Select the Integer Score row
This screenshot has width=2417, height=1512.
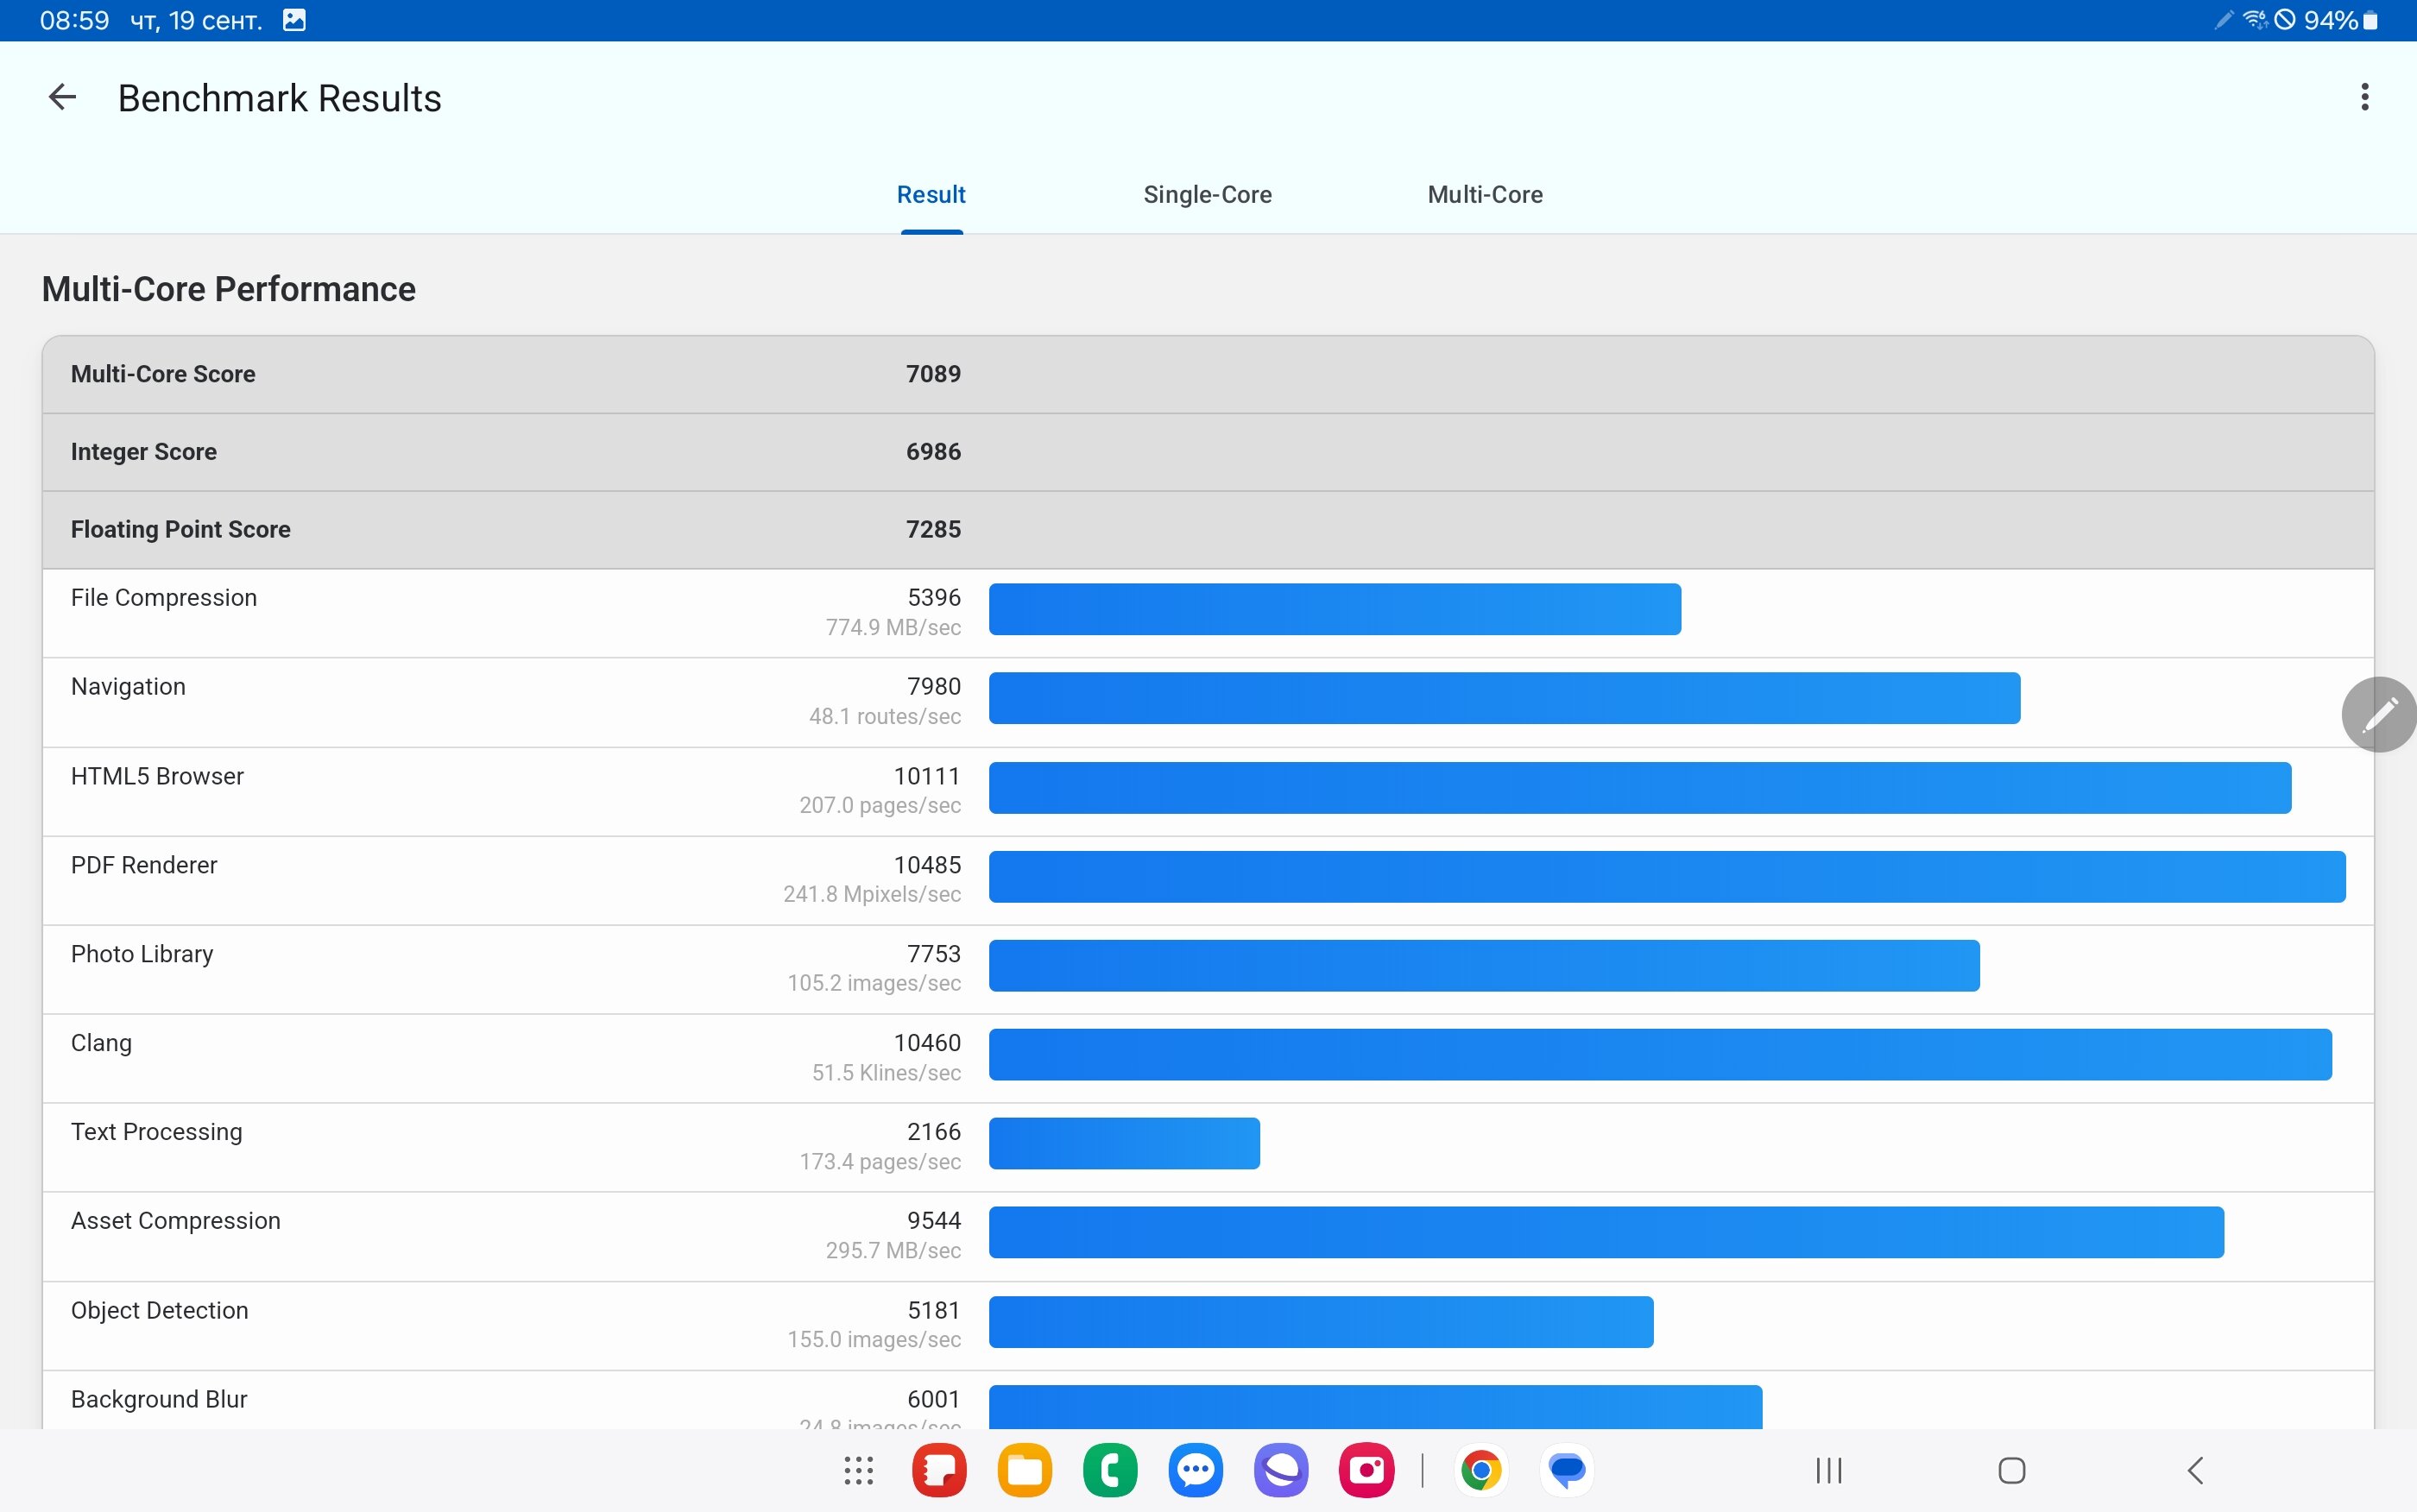[x=1208, y=452]
